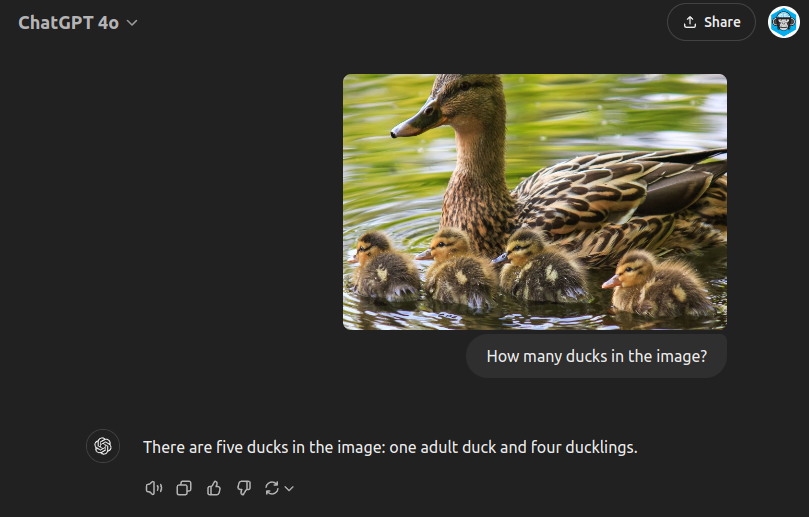Click the ChatGPT logo beside the response
Screen dimensions: 809x517
click(102, 446)
